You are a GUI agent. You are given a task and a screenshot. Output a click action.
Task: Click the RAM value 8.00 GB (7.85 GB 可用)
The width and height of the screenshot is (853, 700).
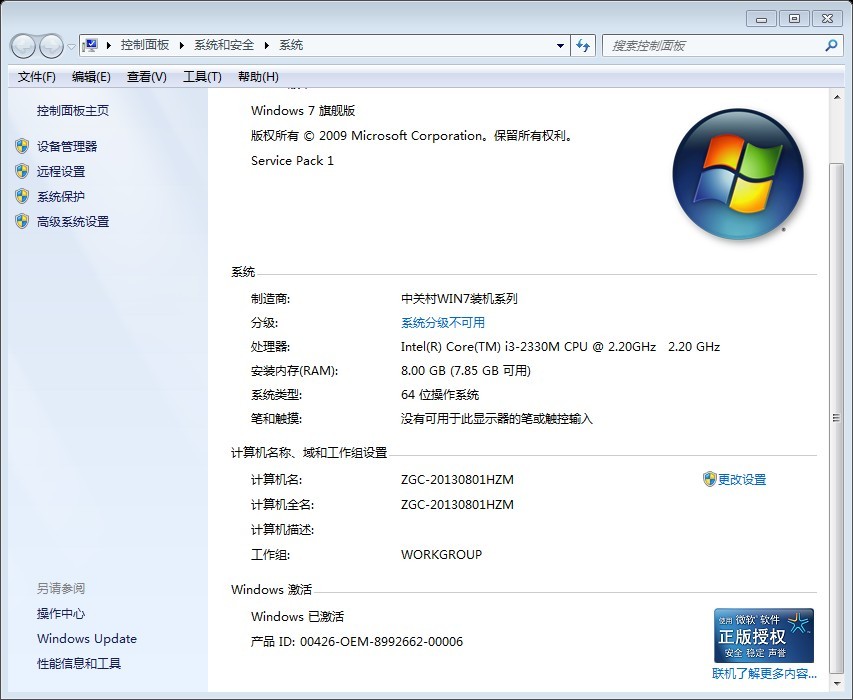tap(466, 370)
